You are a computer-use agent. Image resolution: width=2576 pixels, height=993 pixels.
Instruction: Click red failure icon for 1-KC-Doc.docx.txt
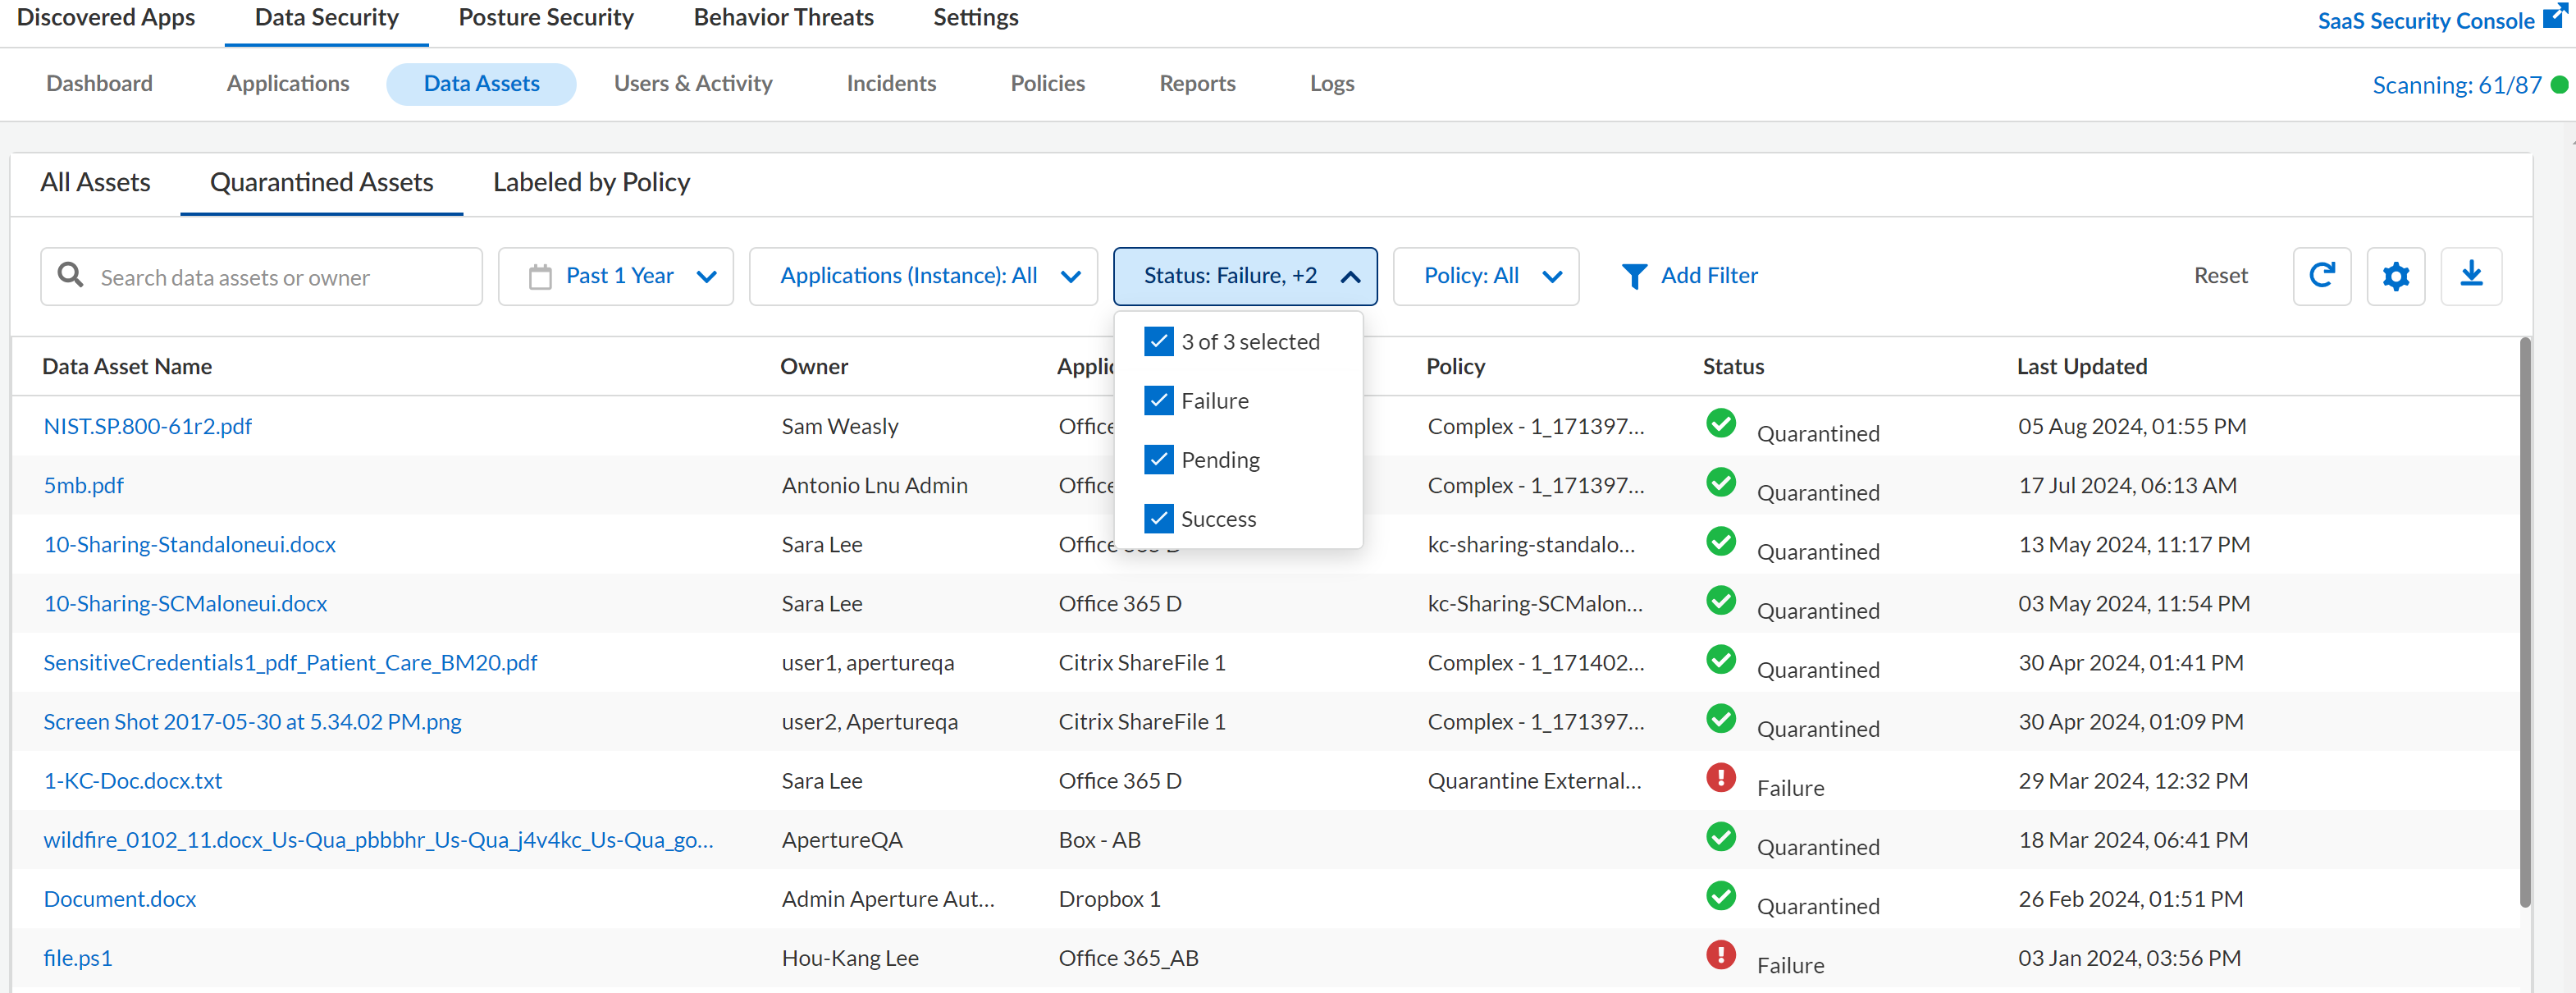click(x=1720, y=777)
